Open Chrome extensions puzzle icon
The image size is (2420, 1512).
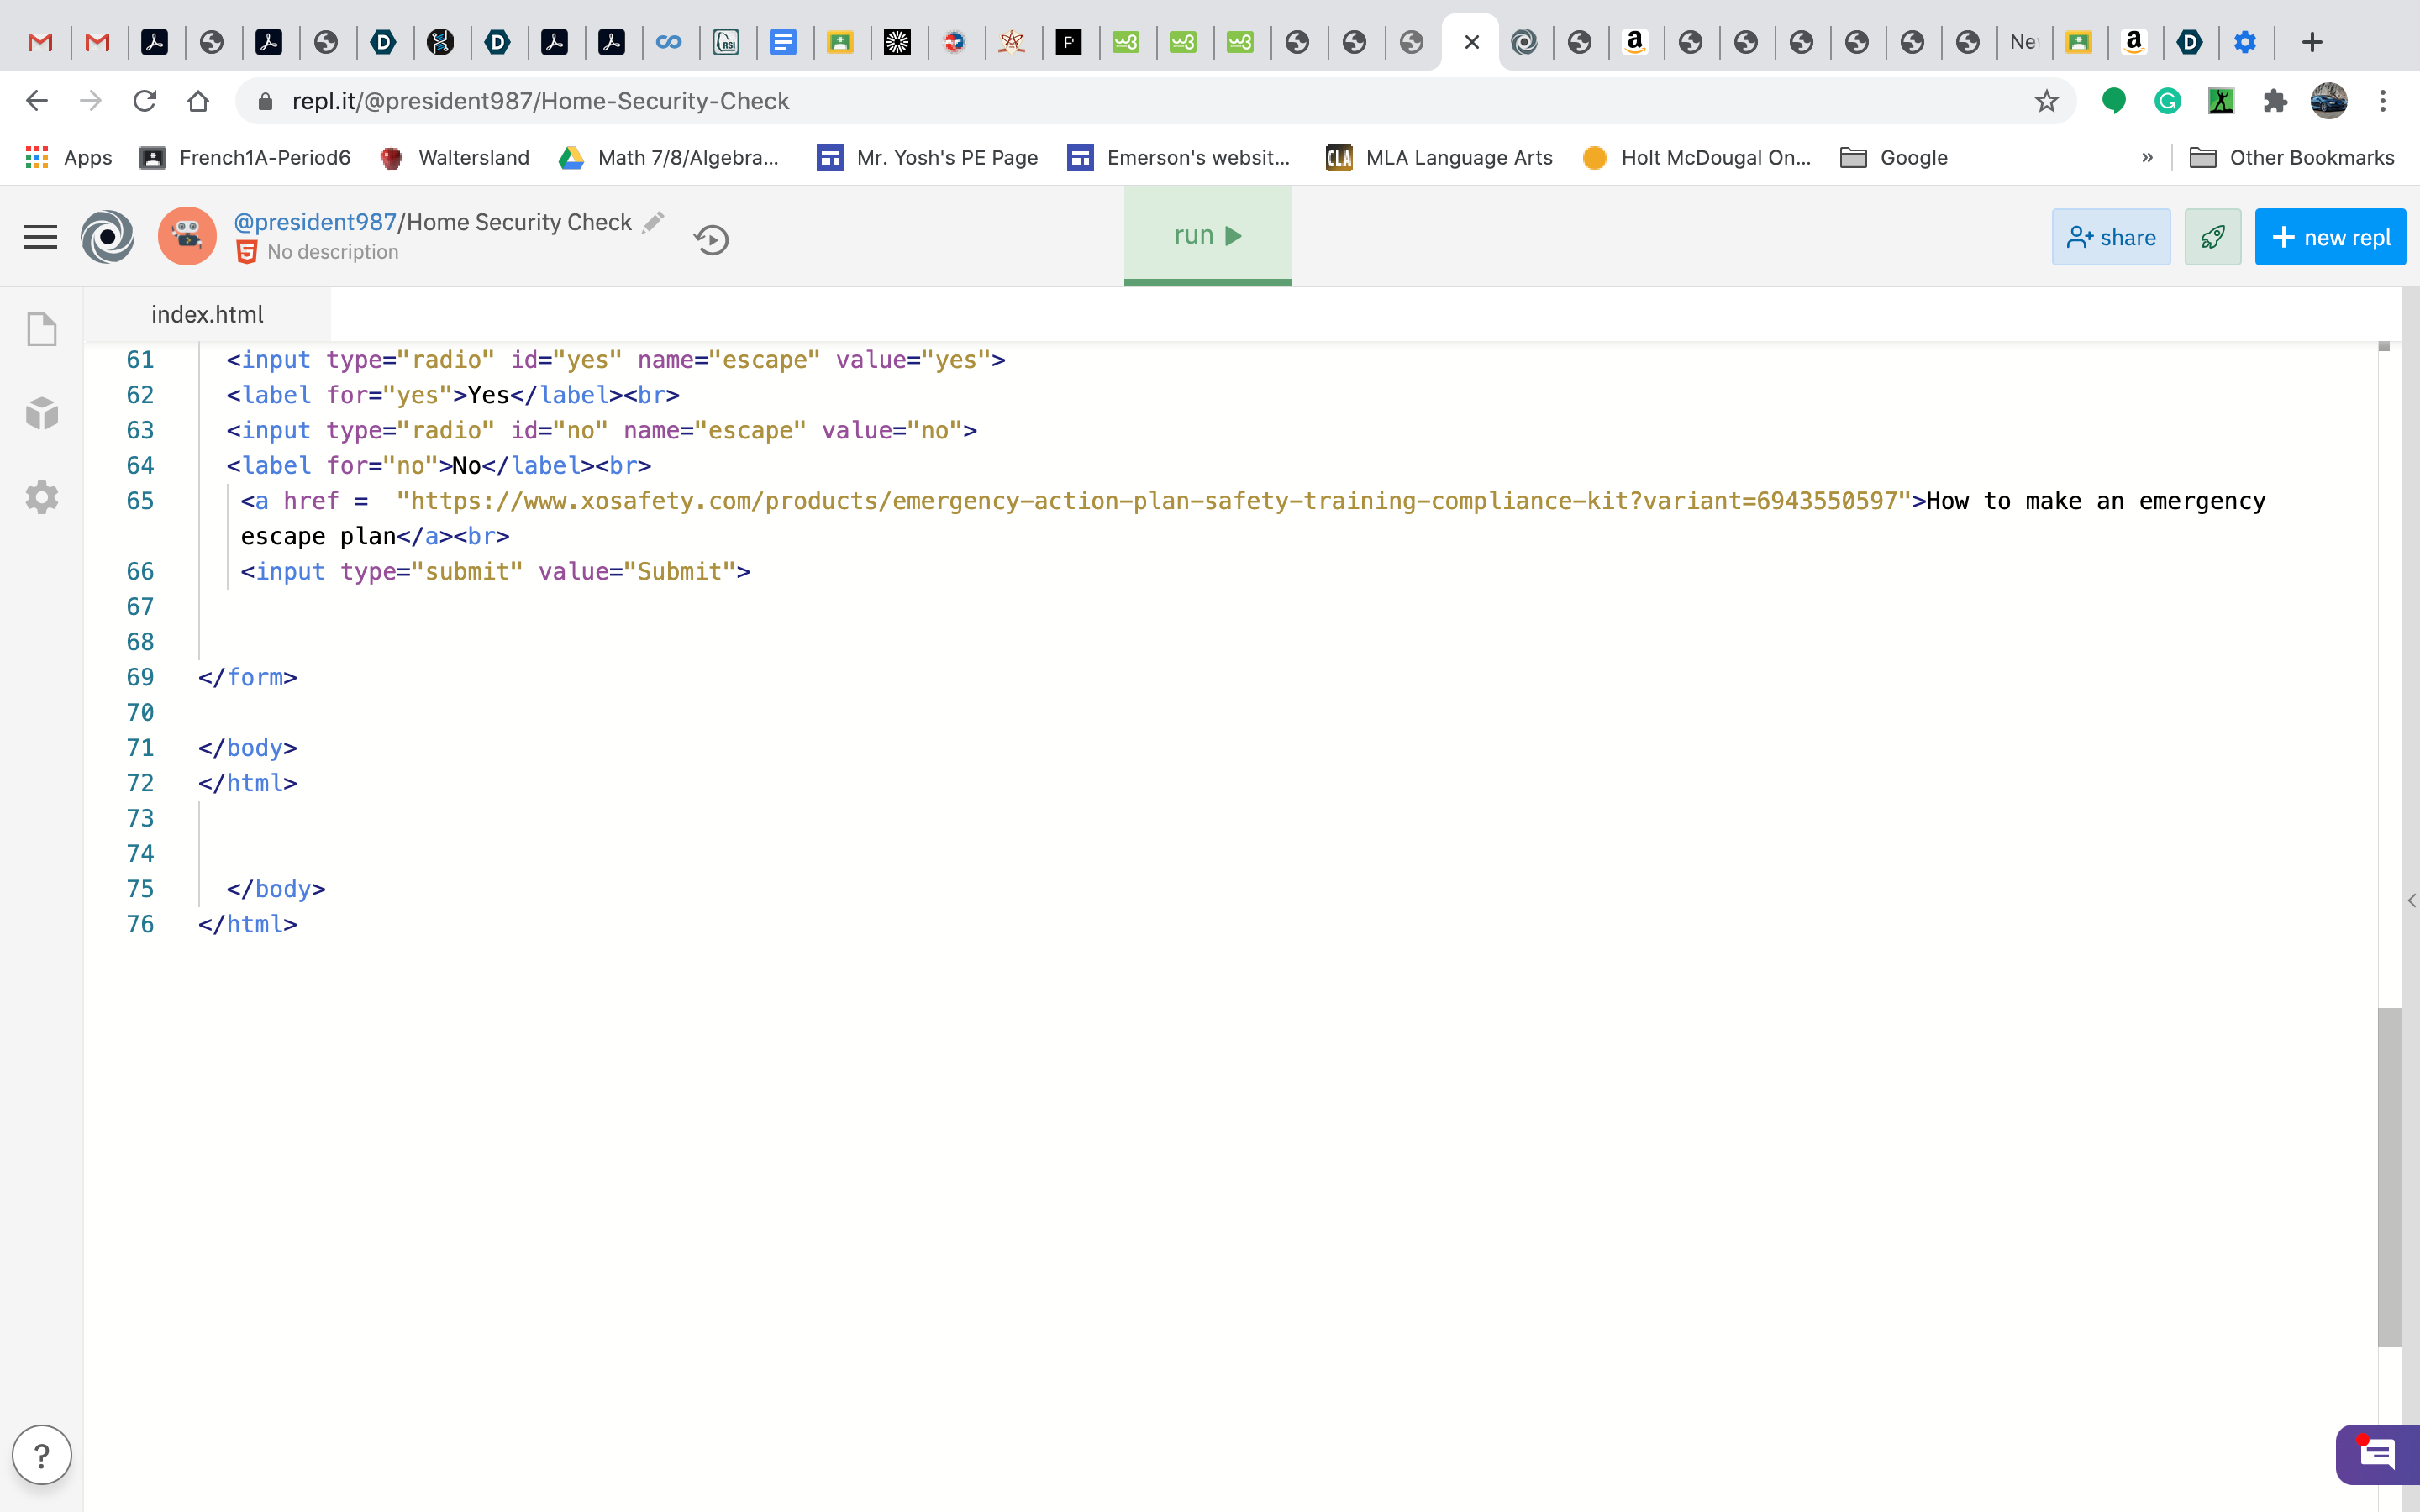coord(2275,101)
